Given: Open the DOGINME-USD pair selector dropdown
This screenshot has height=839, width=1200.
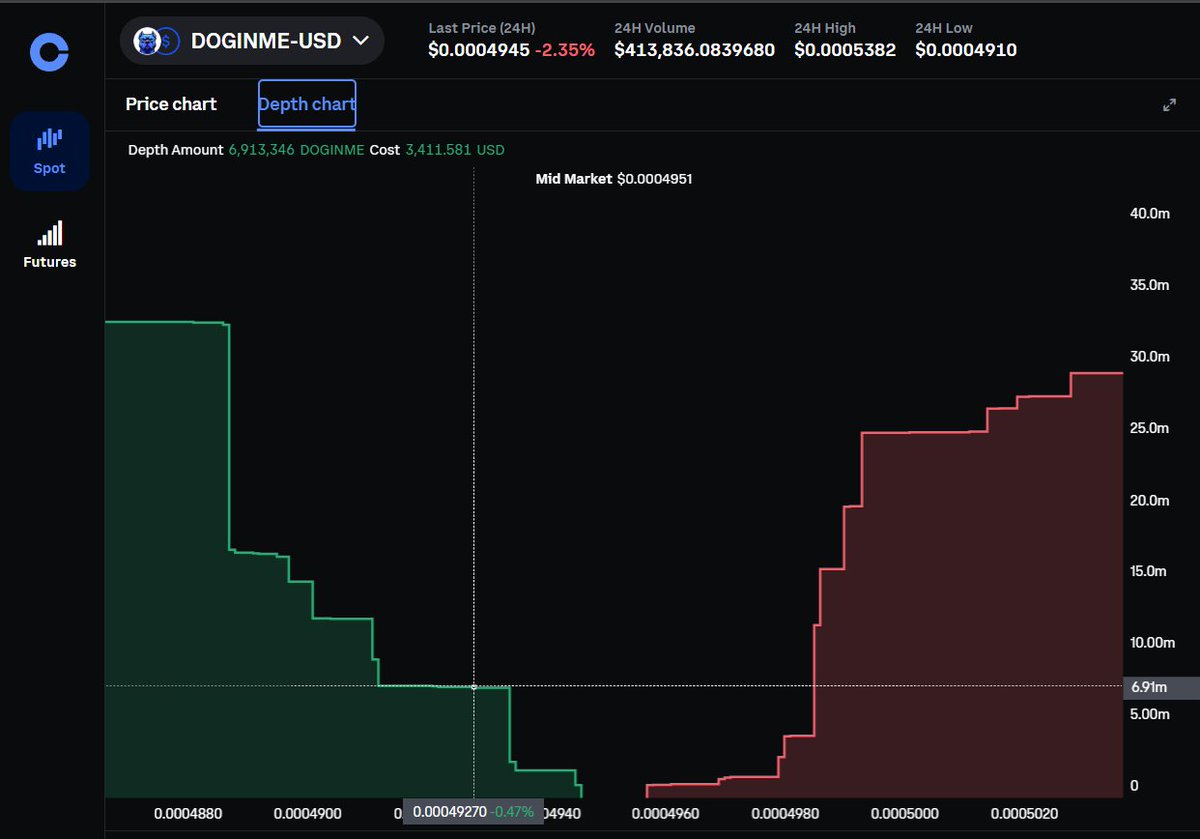Looking at the screenshot, I should coord(252,41).
